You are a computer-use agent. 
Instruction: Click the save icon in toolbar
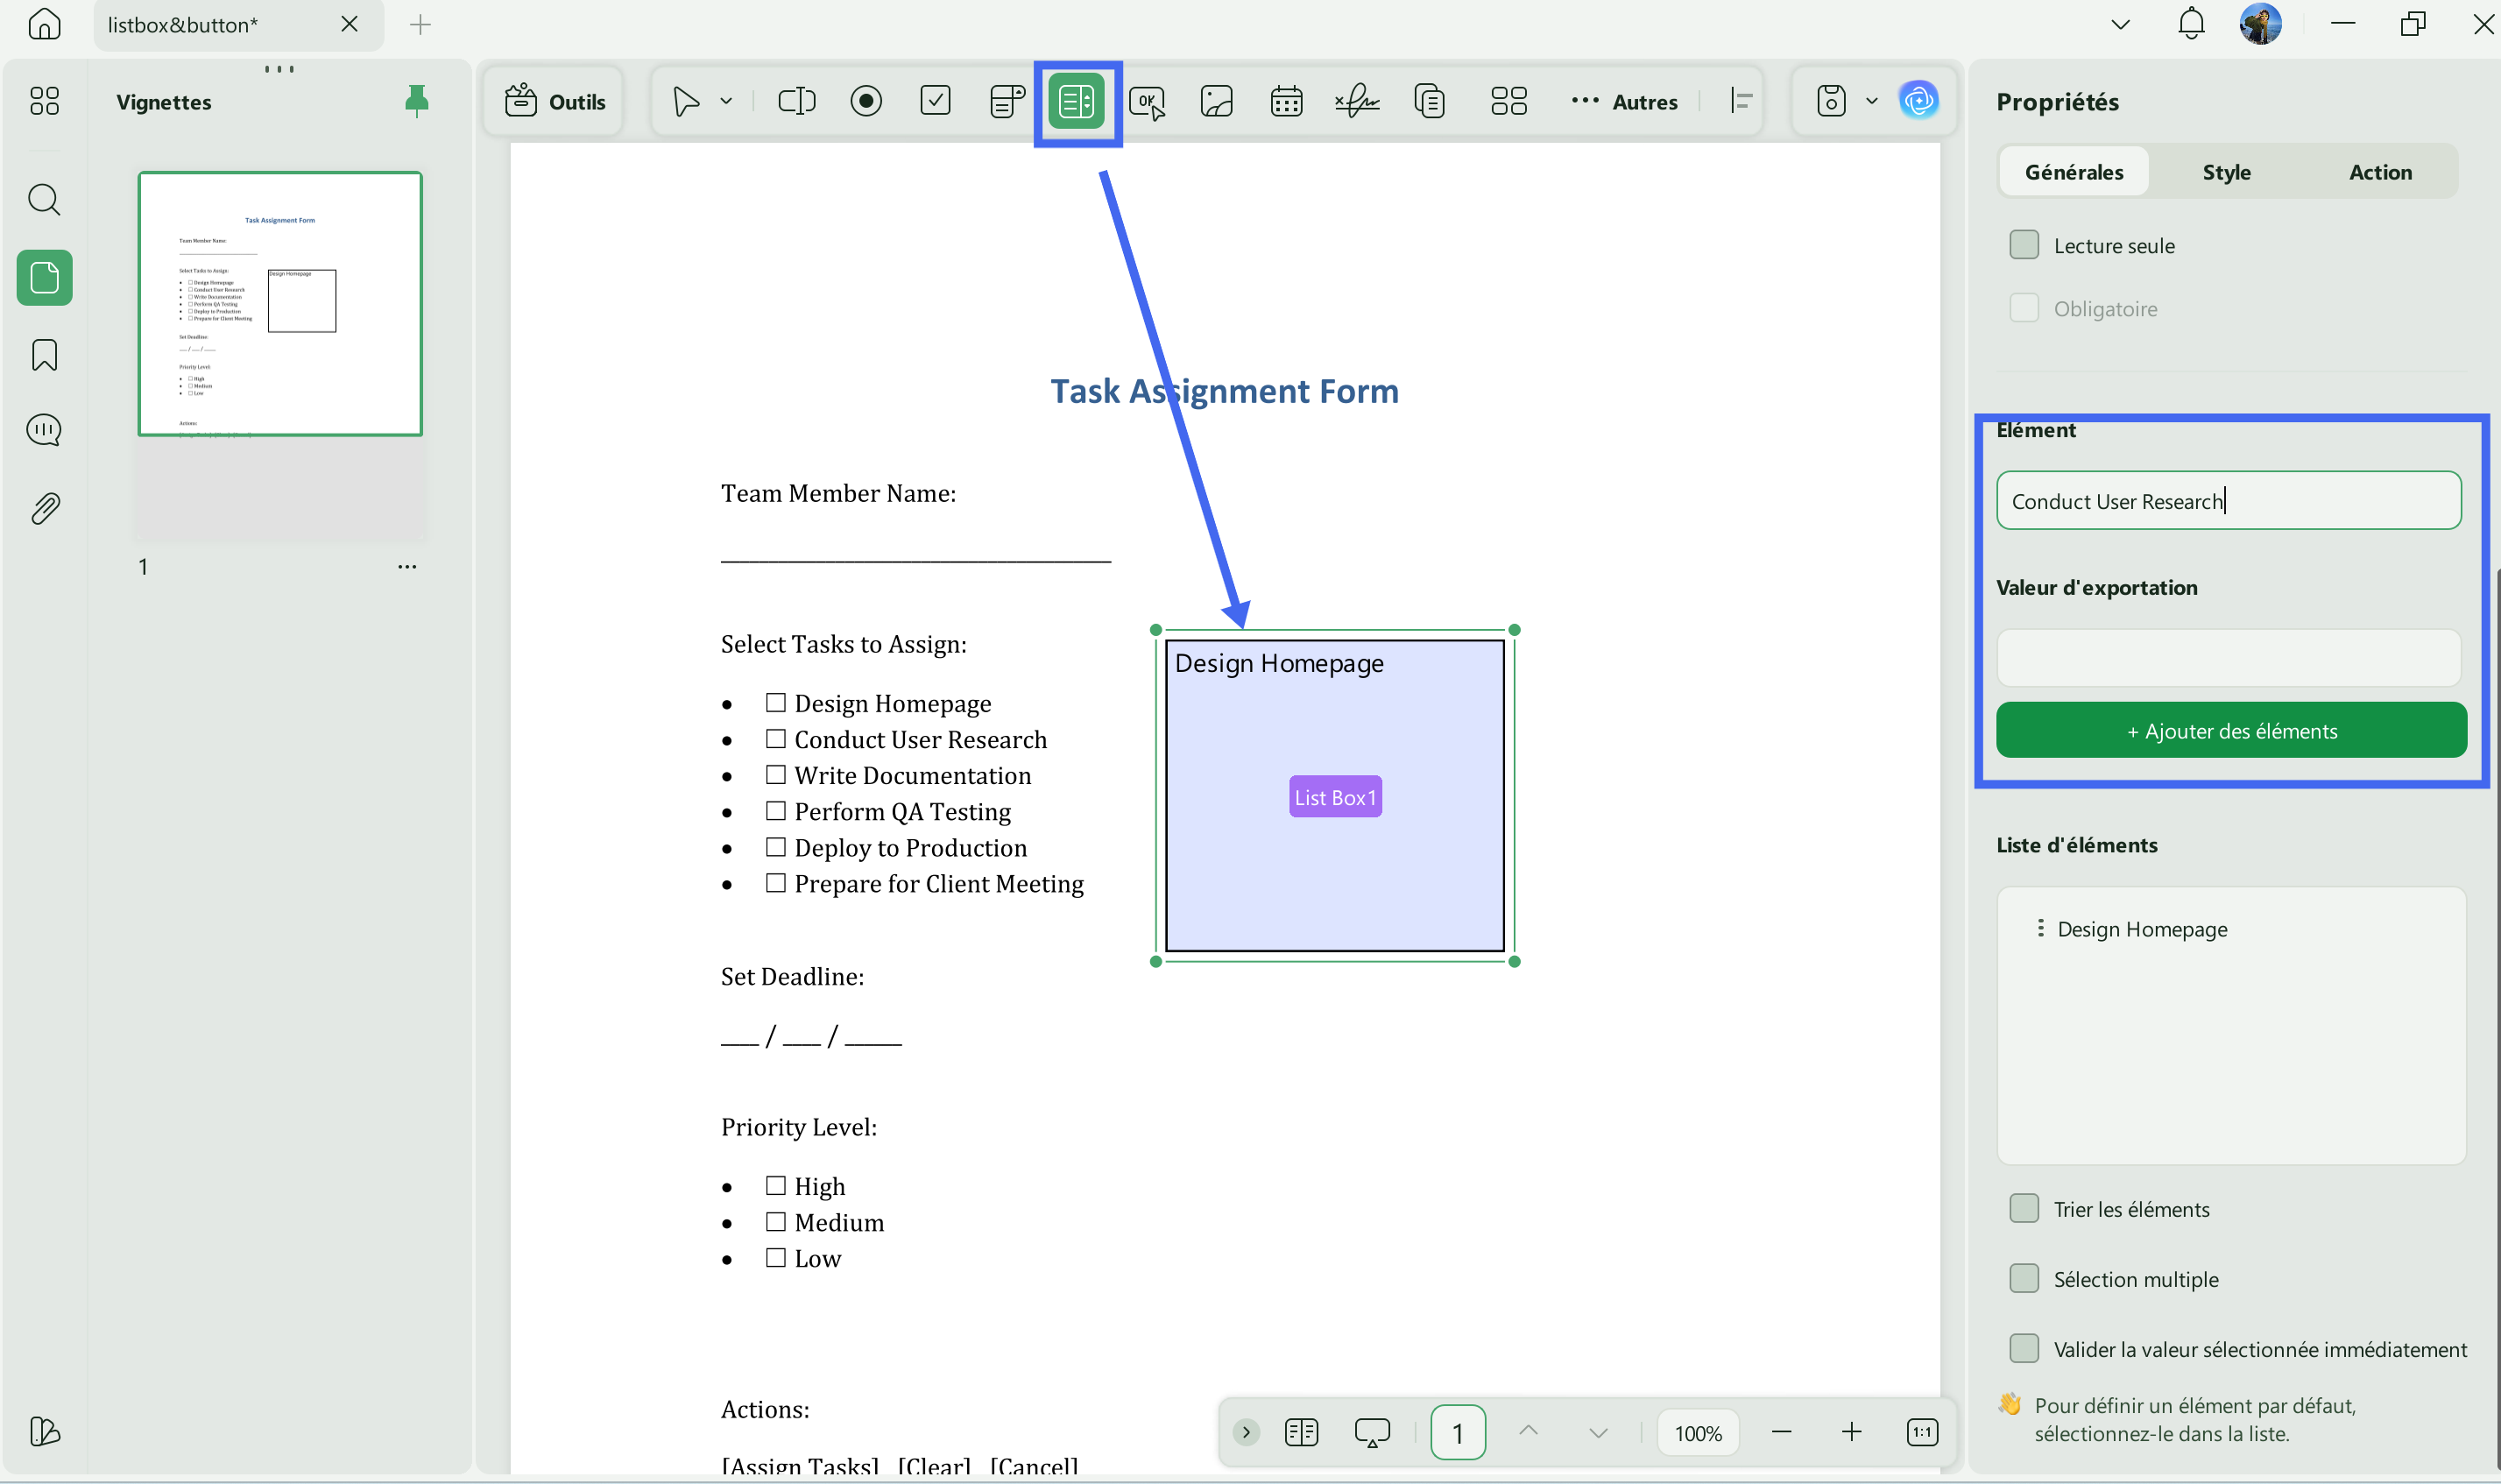(1831, 101)
